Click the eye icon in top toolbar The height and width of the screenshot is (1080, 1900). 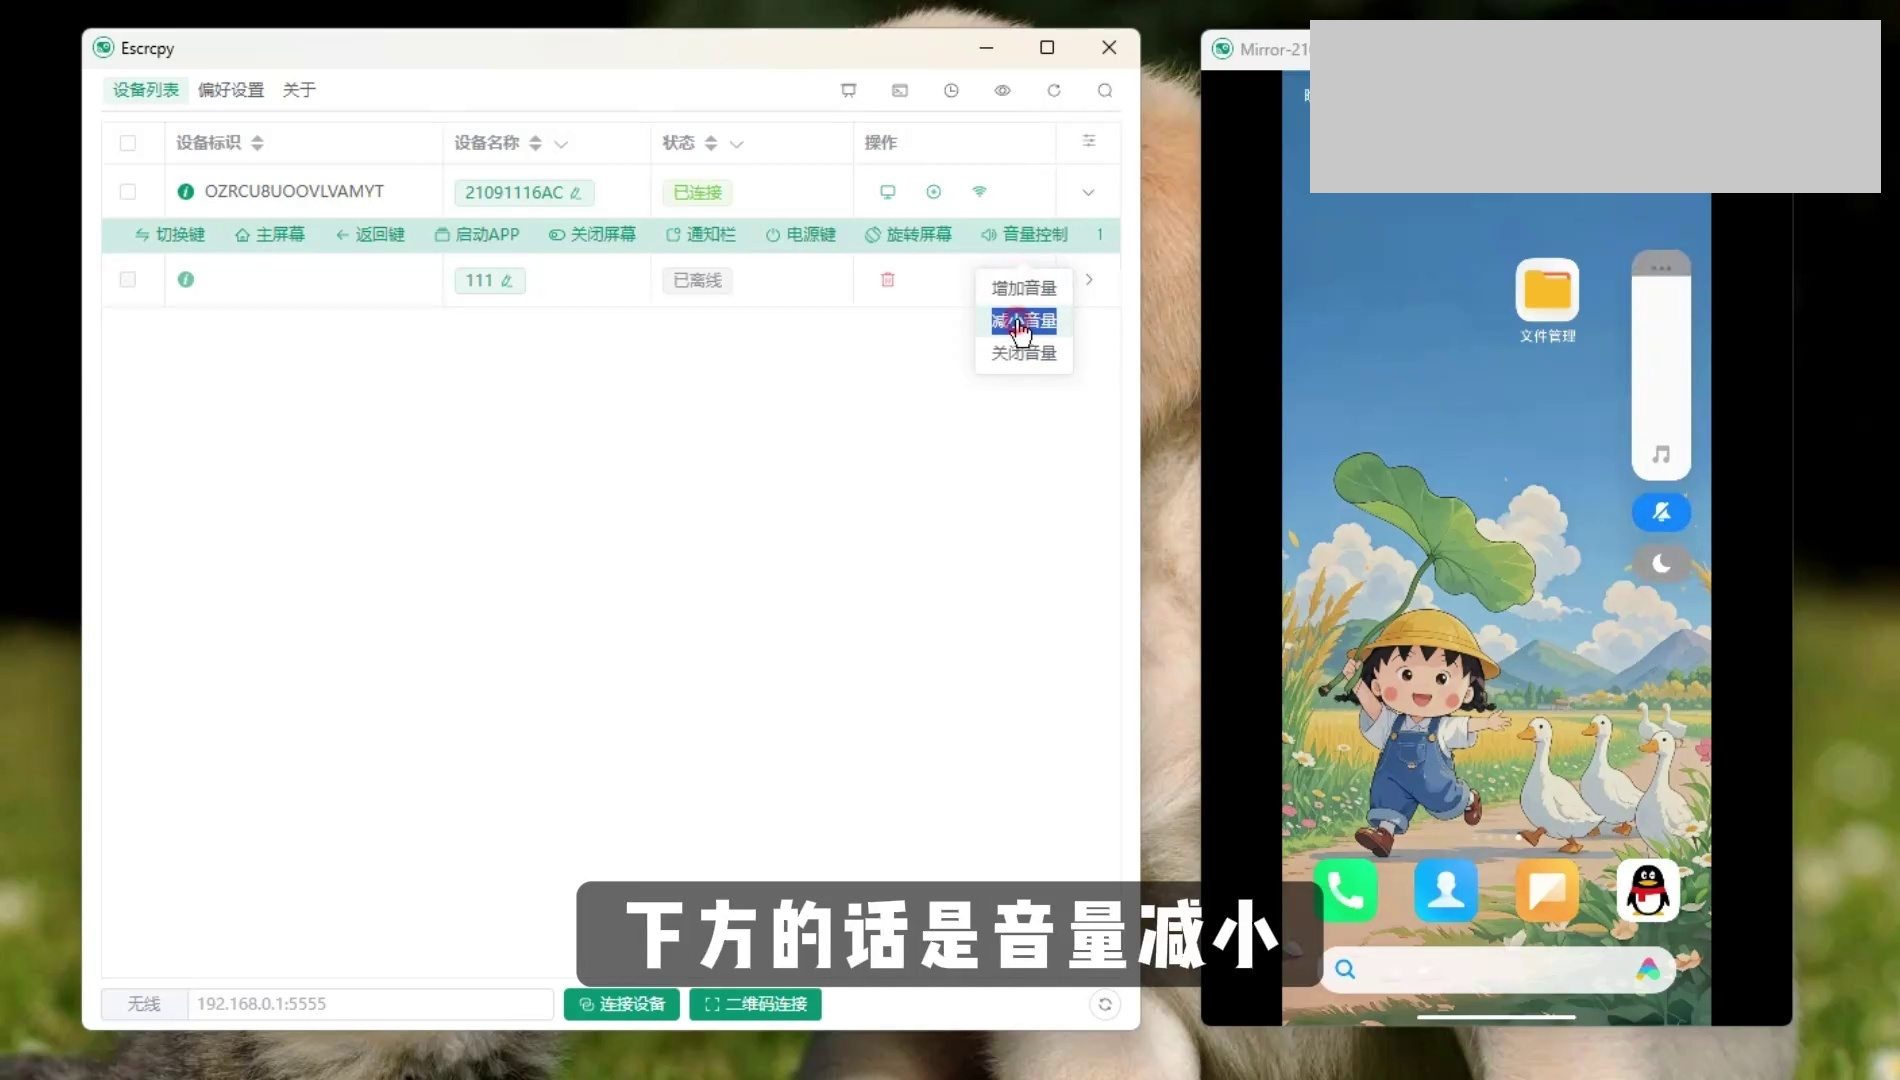[x=1002, y=90]
